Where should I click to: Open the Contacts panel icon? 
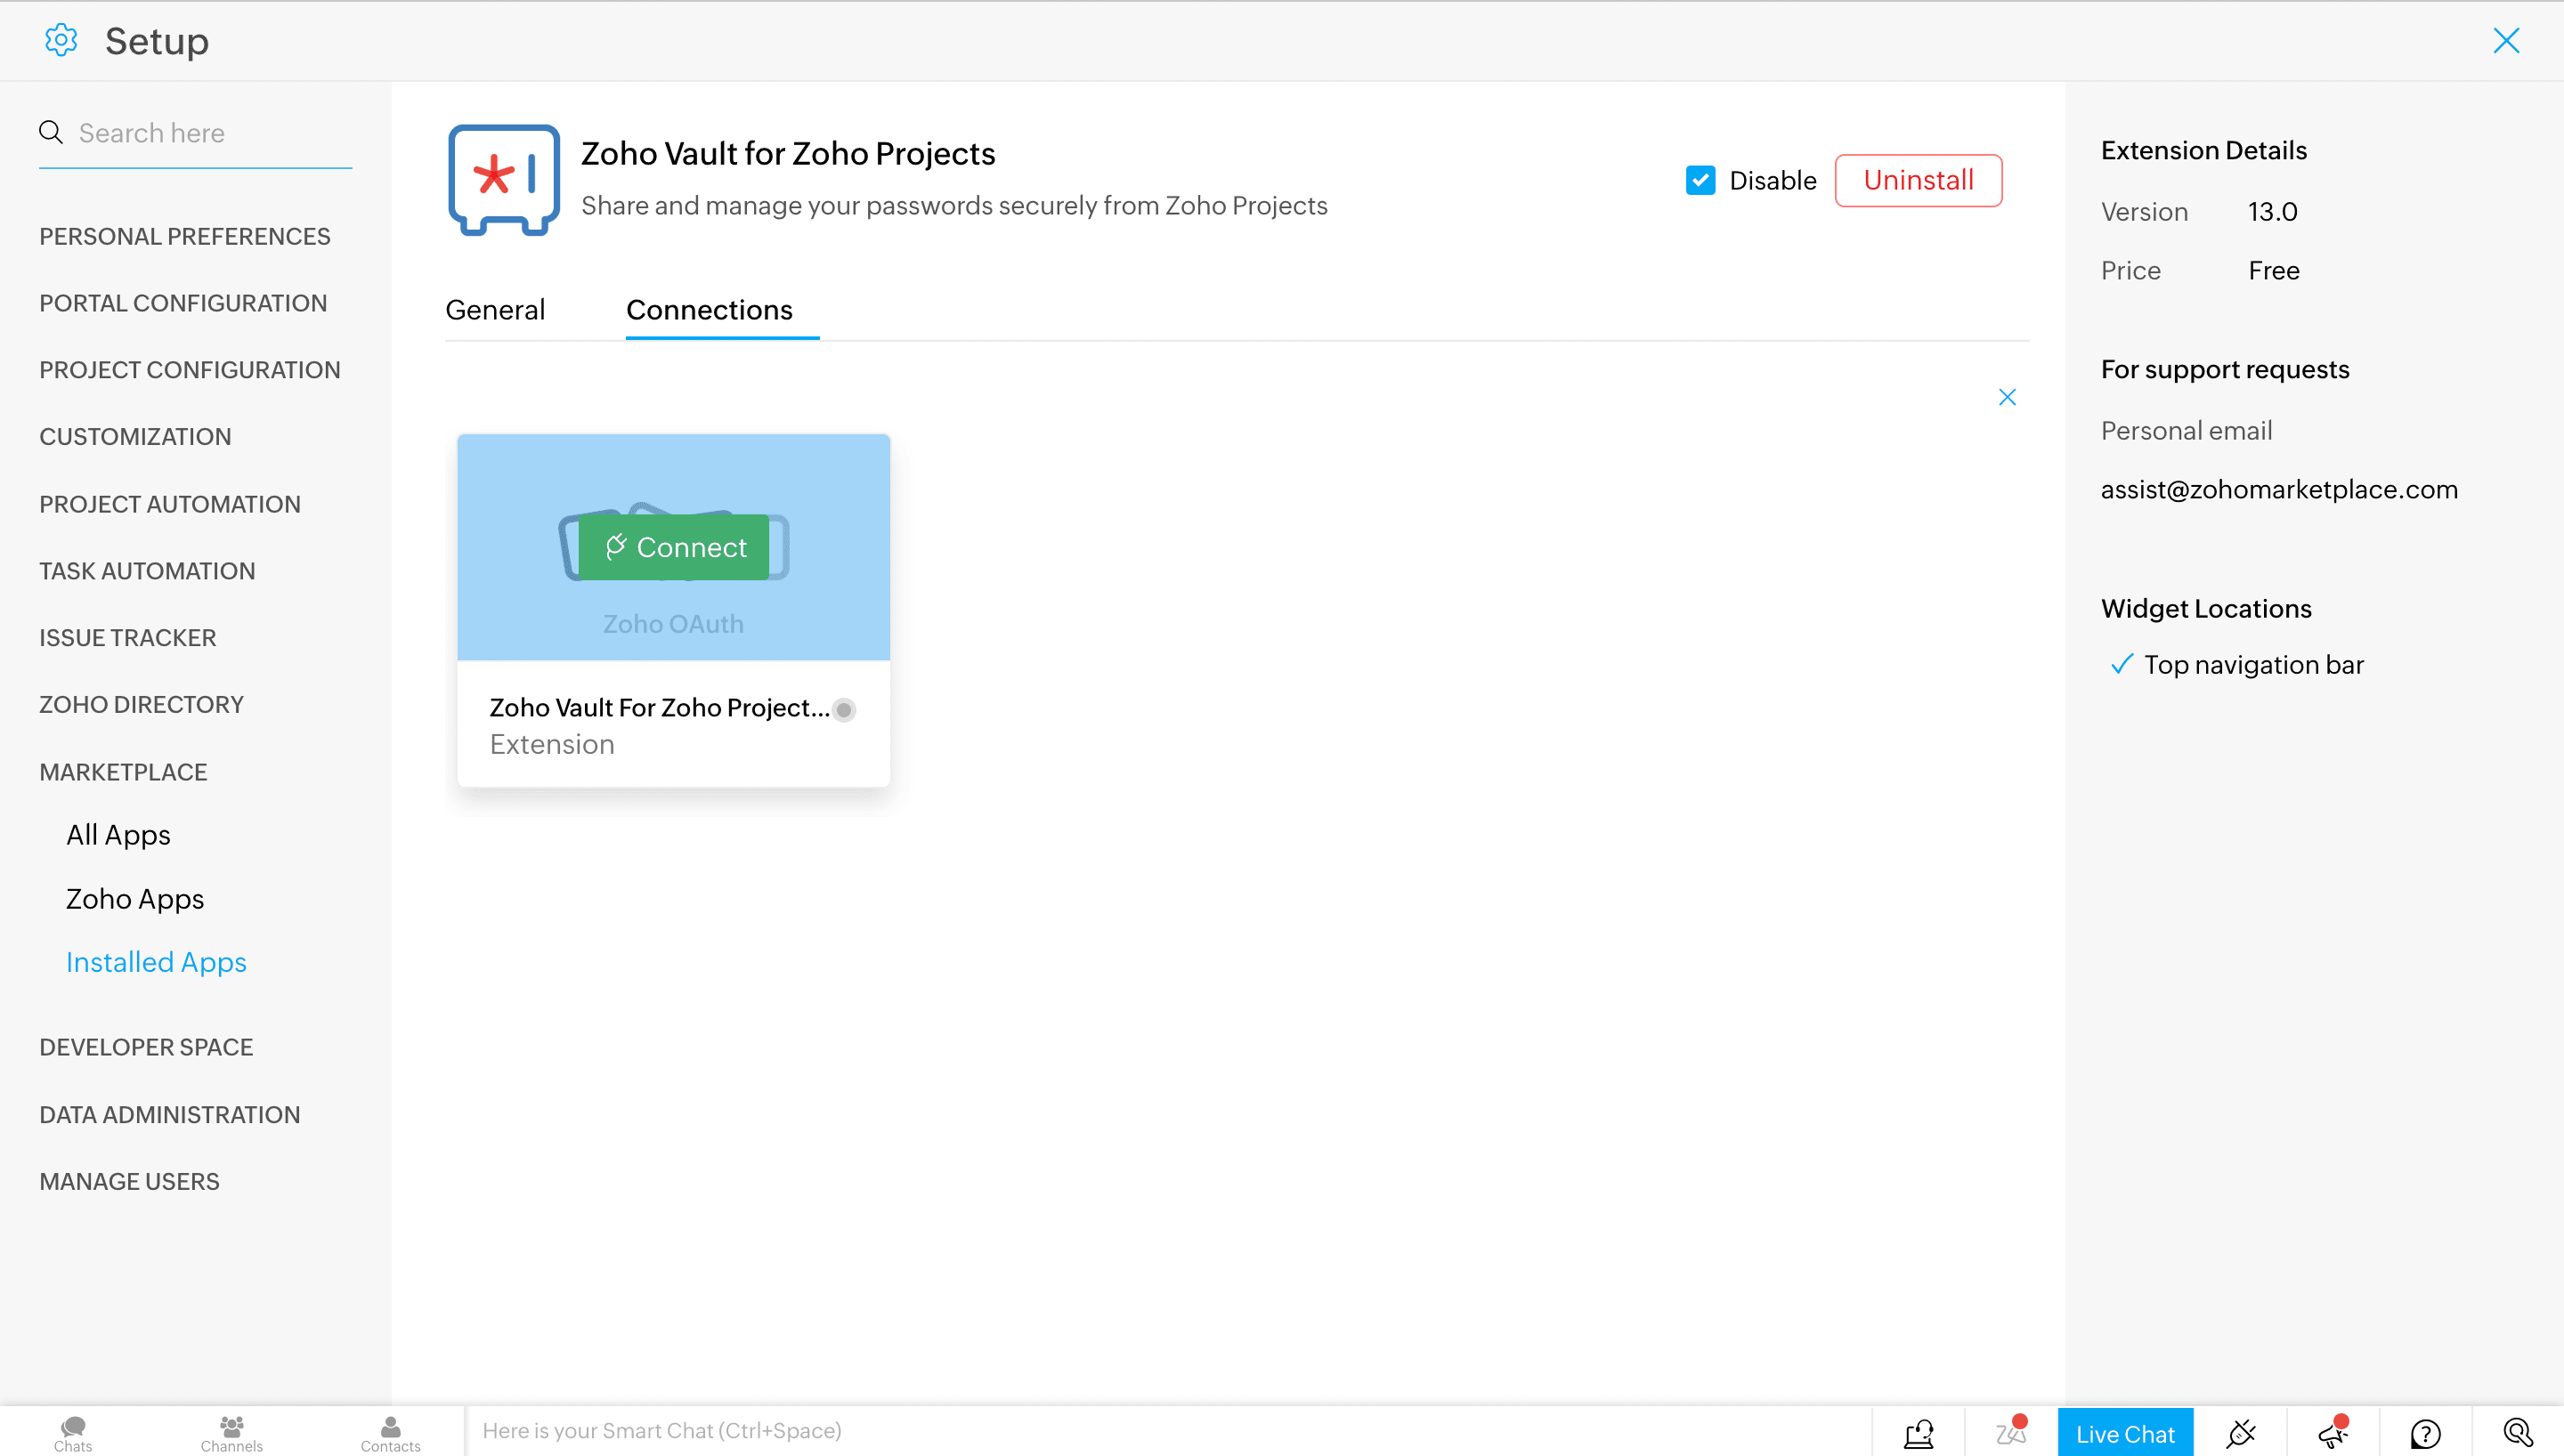390,1432
